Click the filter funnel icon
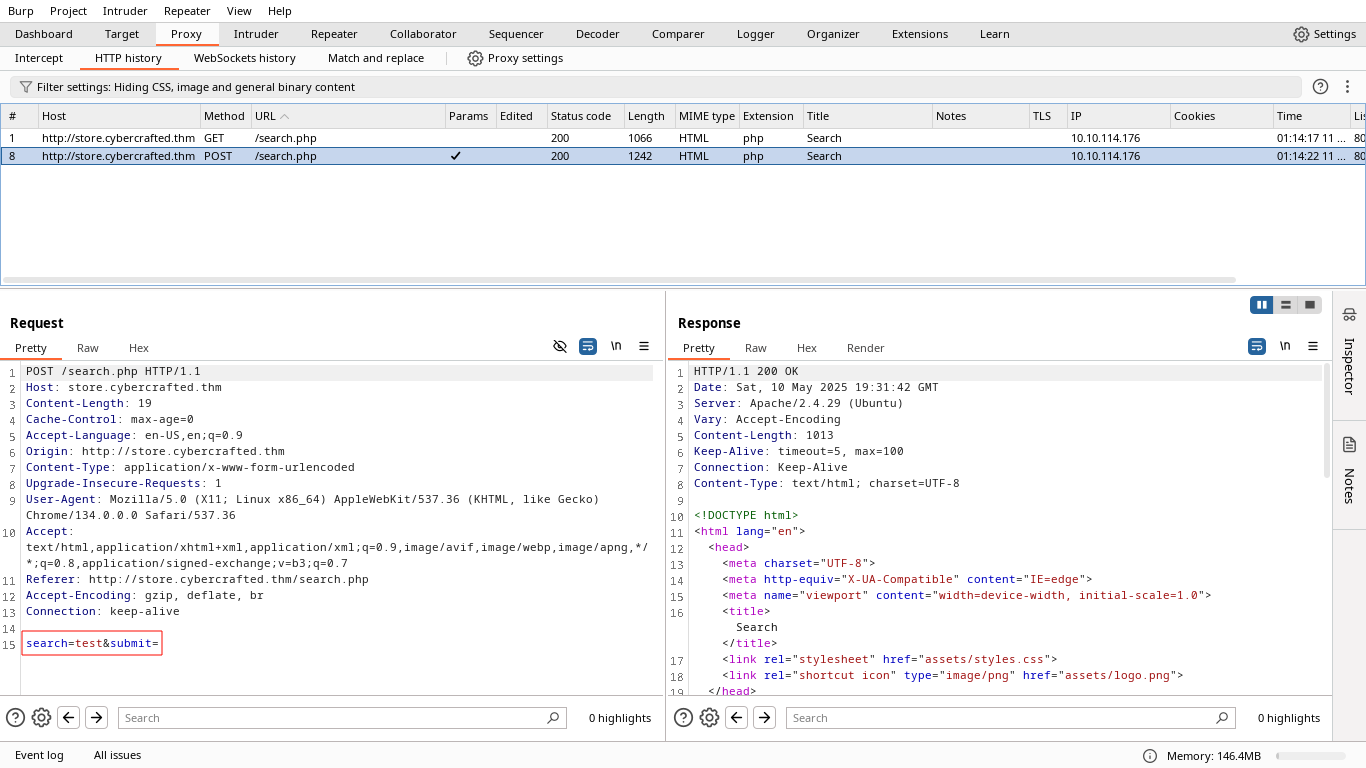Image resolution: width=1366 pixels, height=768 pixels. coord(26,87)
